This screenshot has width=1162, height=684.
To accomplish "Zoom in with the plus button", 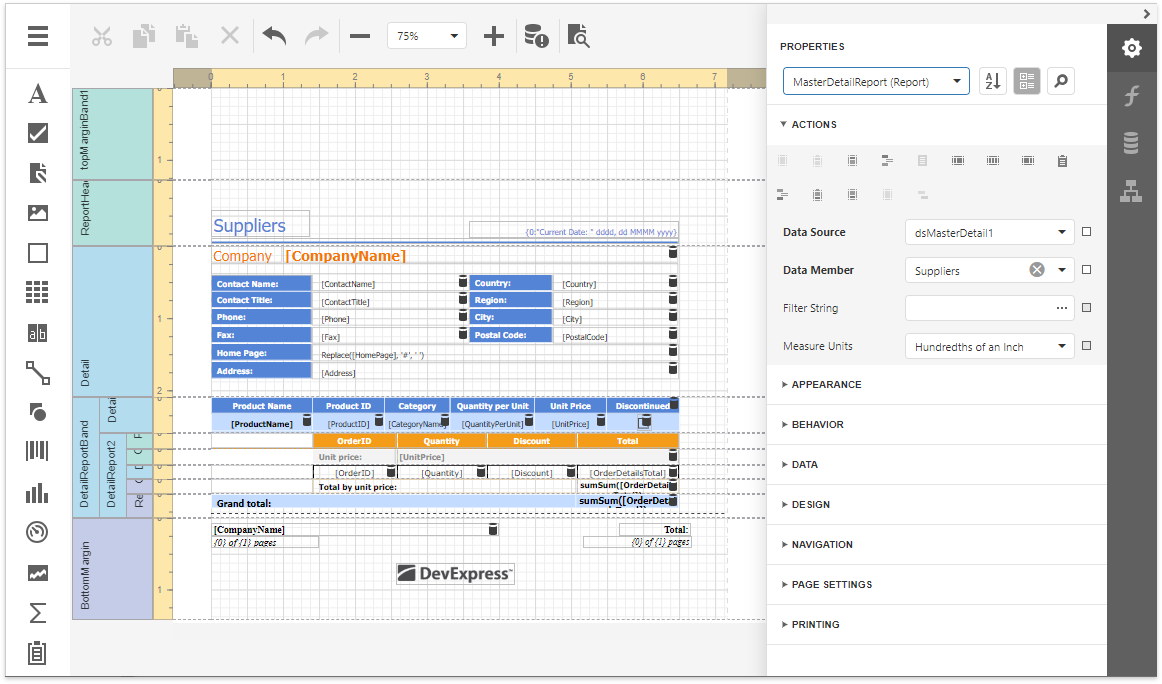I will click(x=493, y=36).
